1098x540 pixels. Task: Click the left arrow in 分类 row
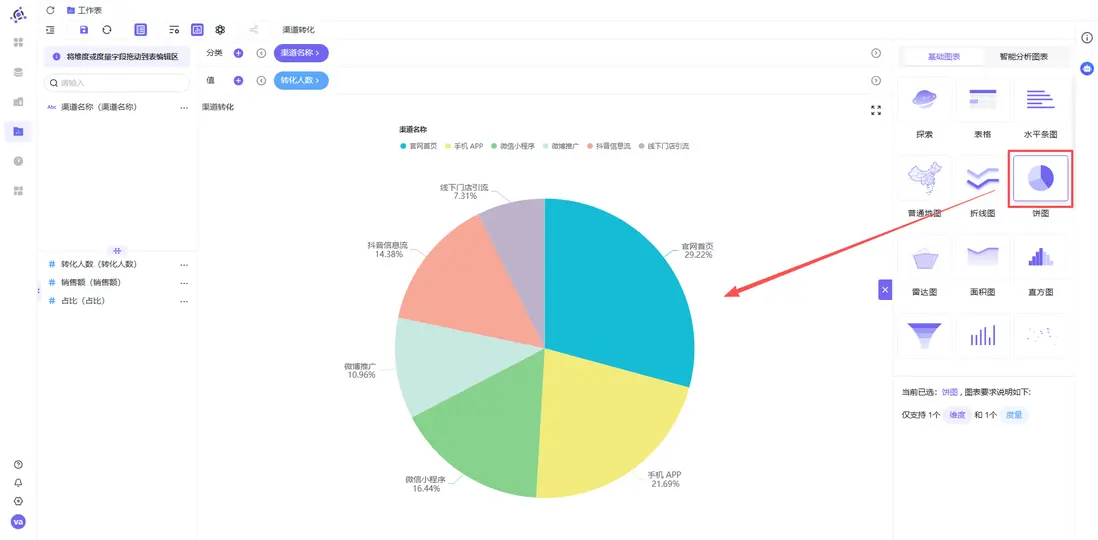pyautogui.click(x=261, y=53)
